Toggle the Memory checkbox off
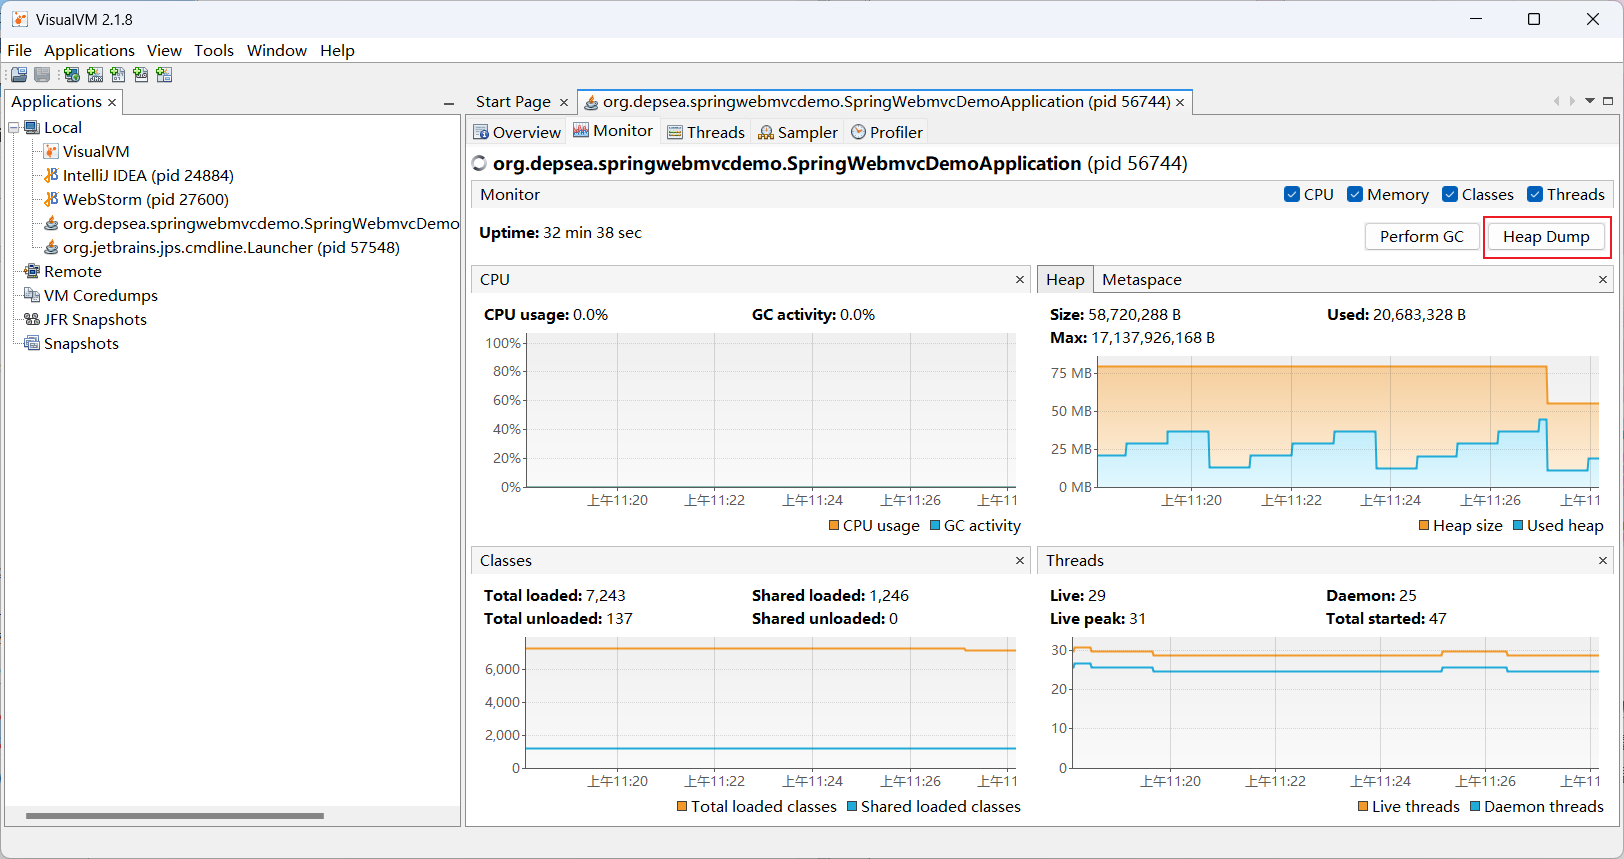Viewport: 1624px width, 859px height. pos(1355,195)
